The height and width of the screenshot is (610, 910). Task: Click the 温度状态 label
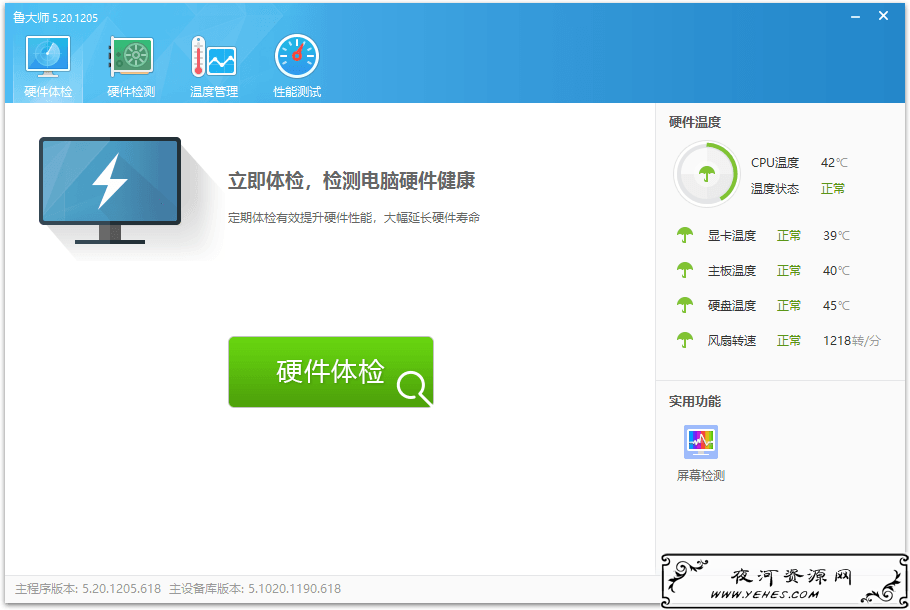(775, 189)
